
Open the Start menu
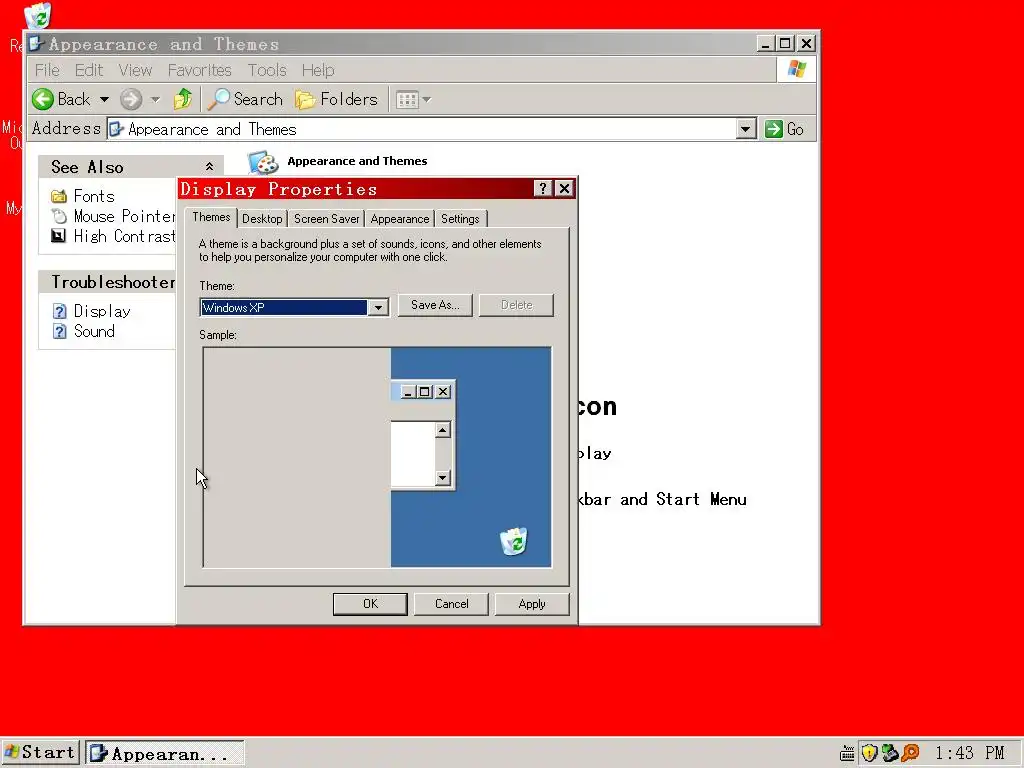pyautogui.click(x=40, y=753)
